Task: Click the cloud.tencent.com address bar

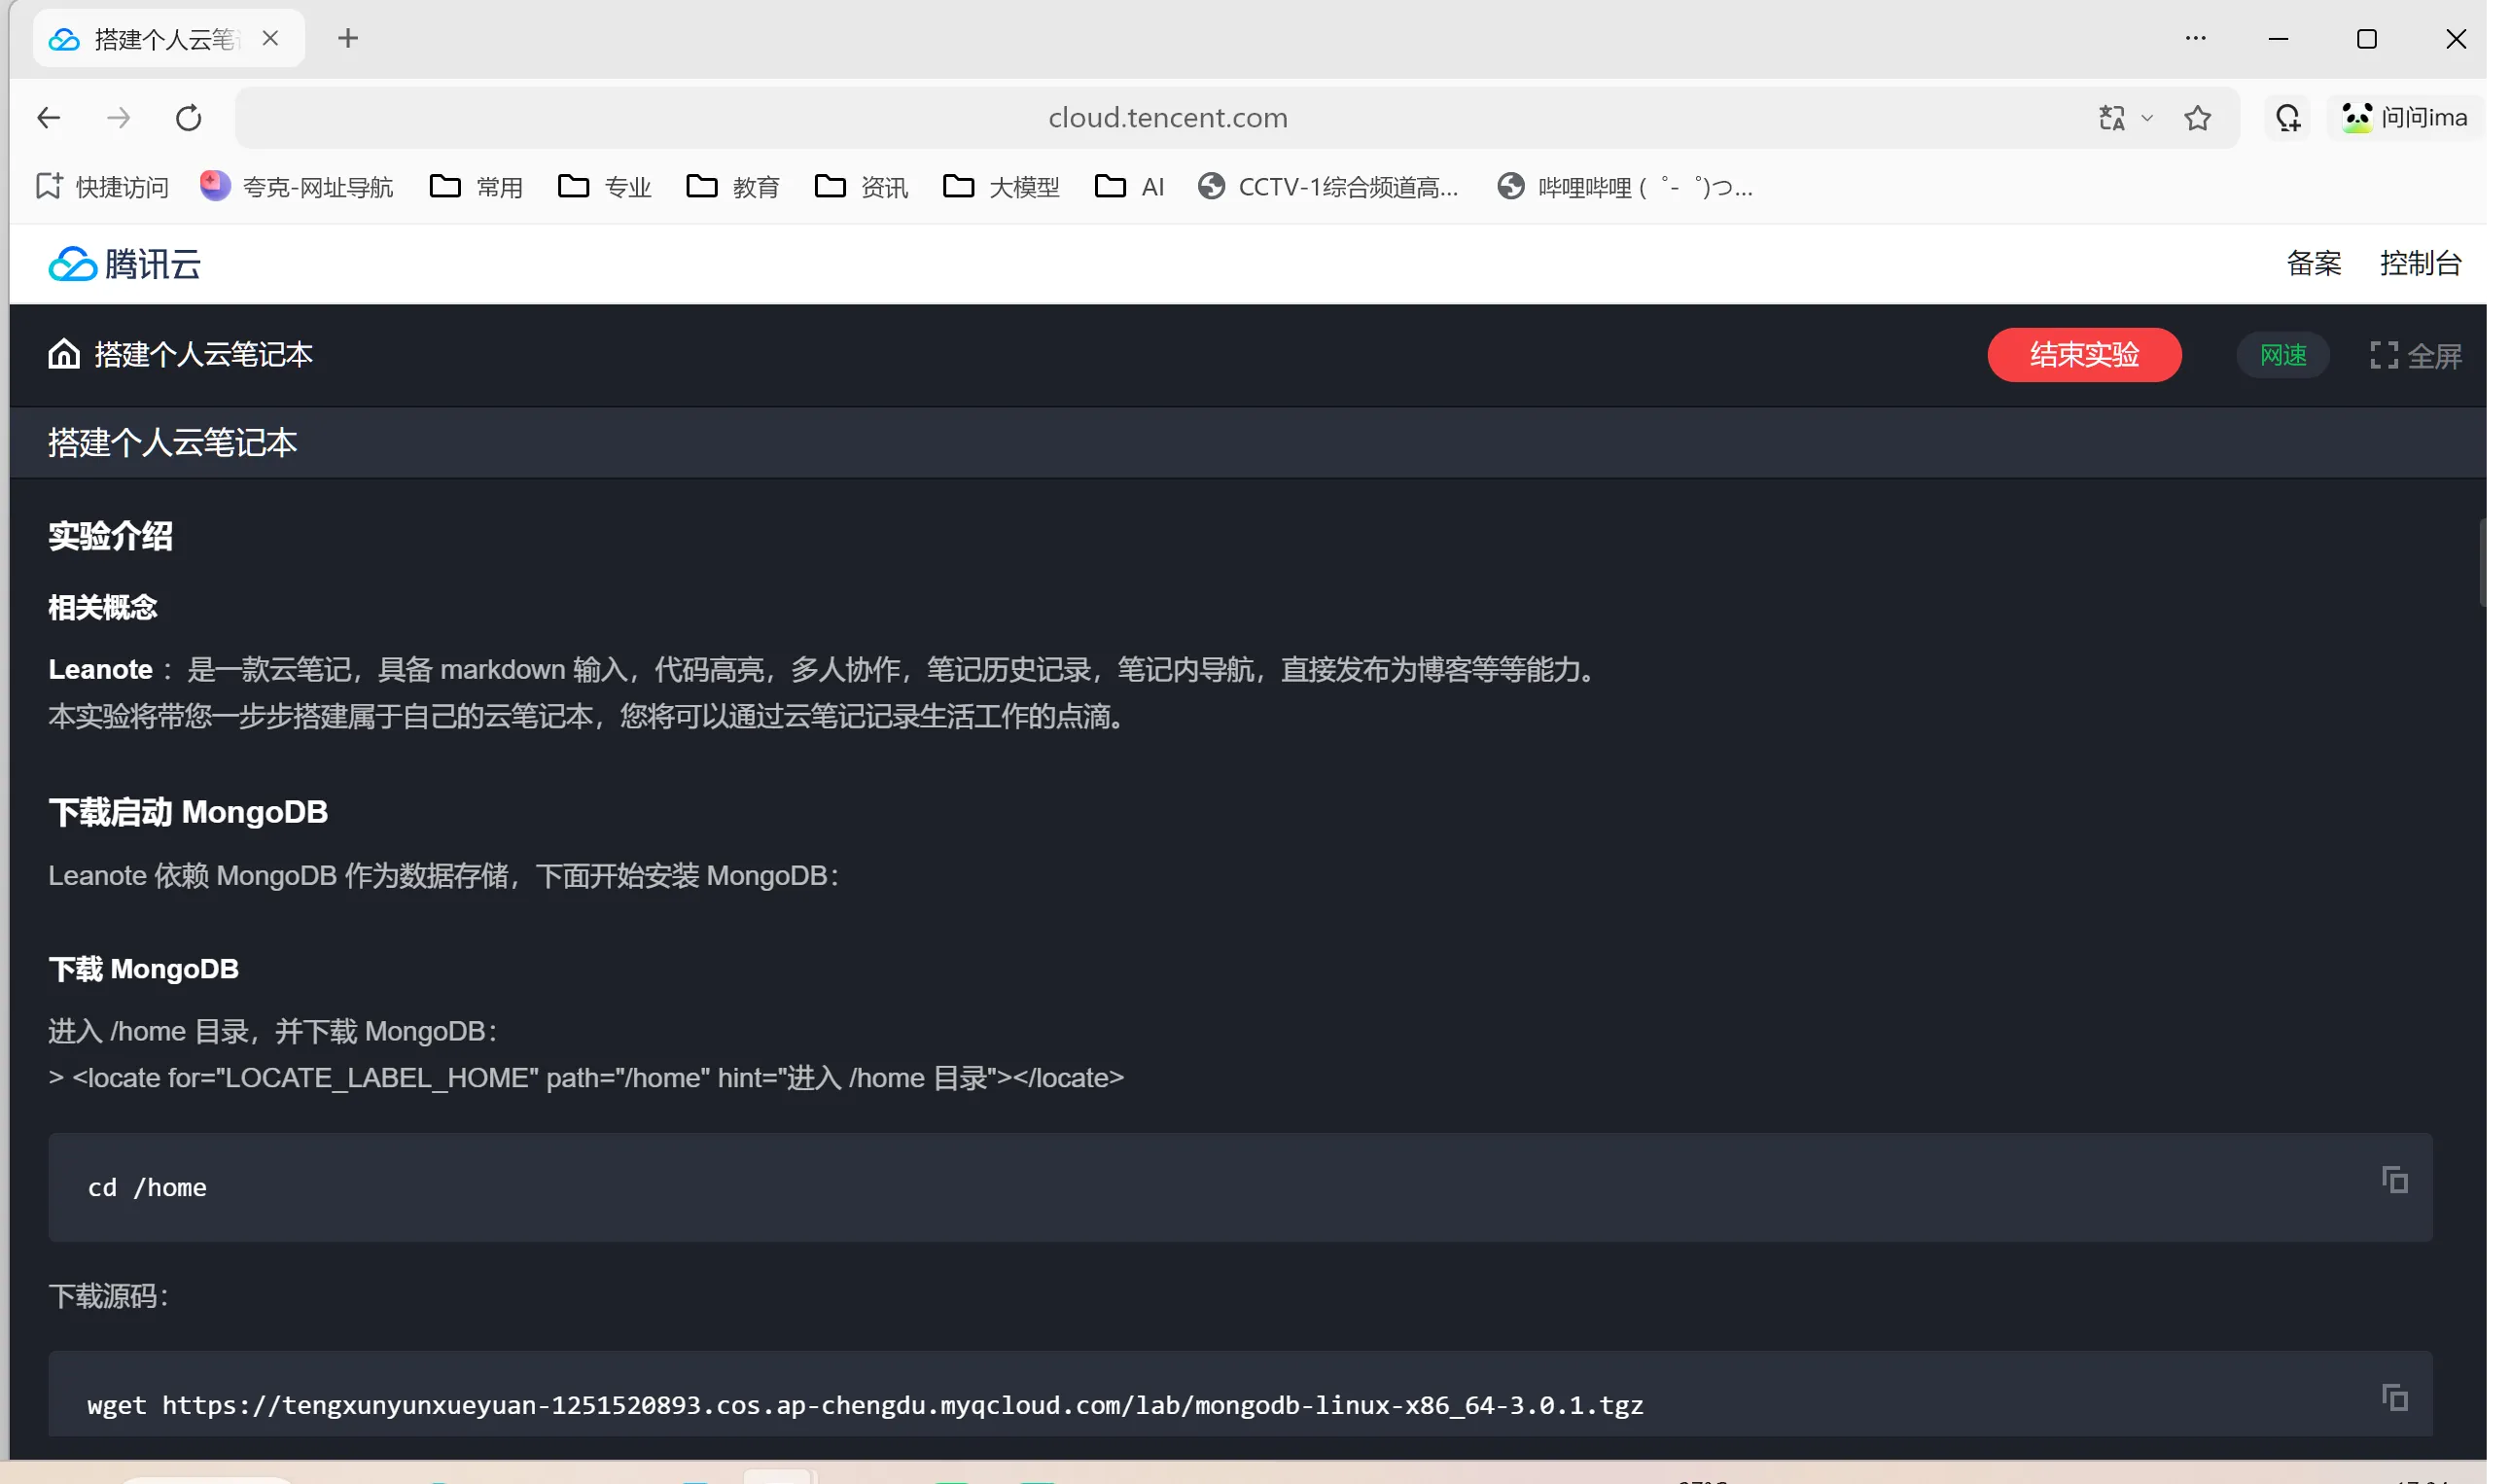Action: pos(1168,118)
